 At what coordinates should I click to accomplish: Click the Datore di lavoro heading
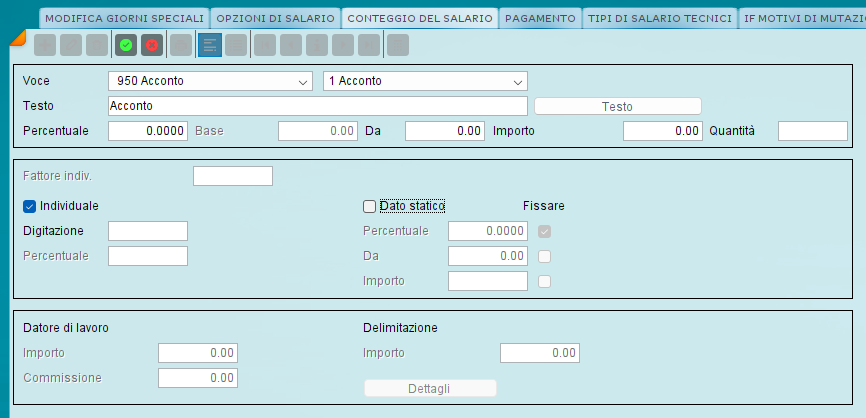66,328
